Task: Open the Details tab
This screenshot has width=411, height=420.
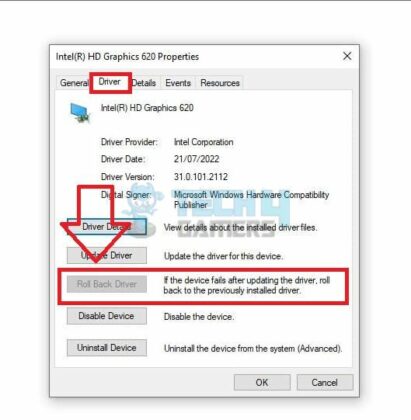Action: pos(144,83)
